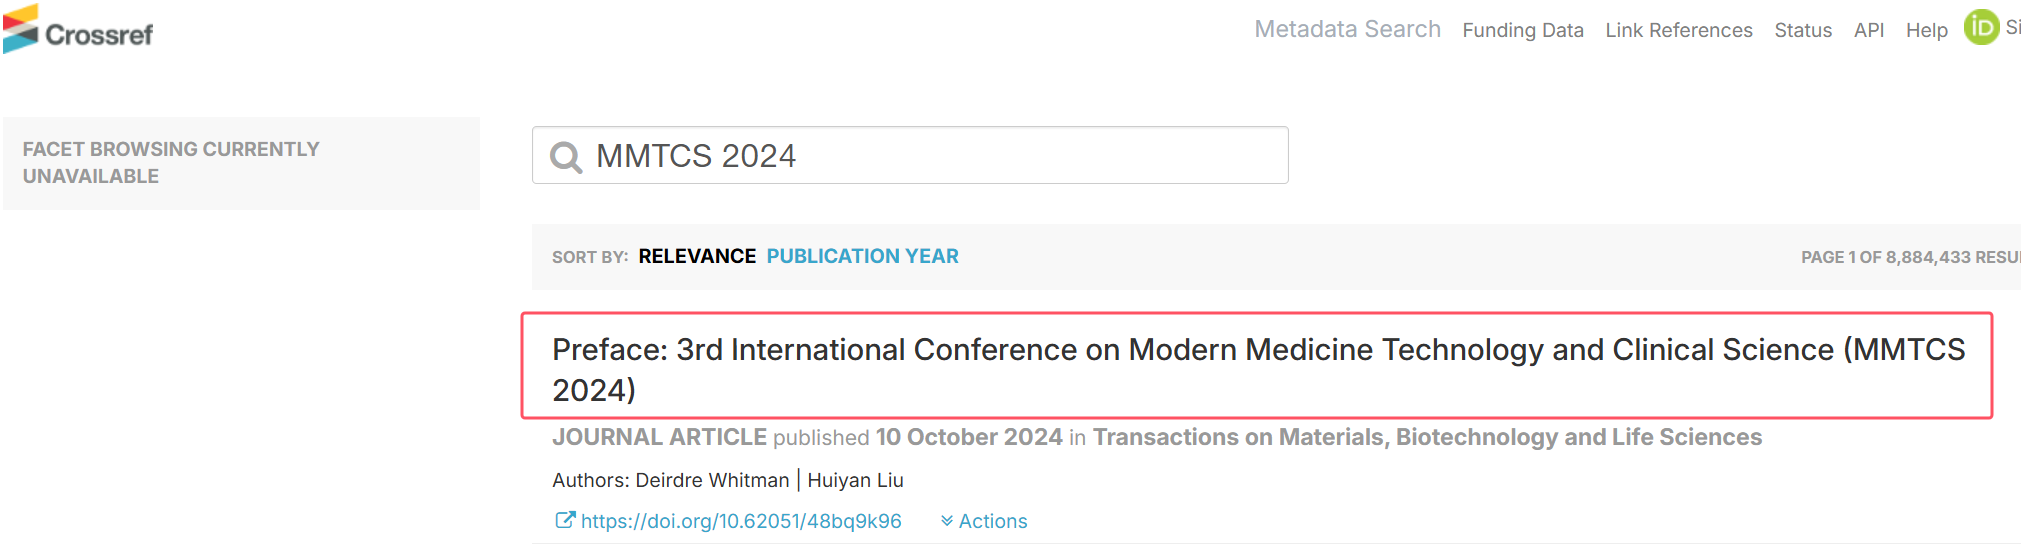
Task: Expand the Actions dropdown
Action: tap(984, 521)
